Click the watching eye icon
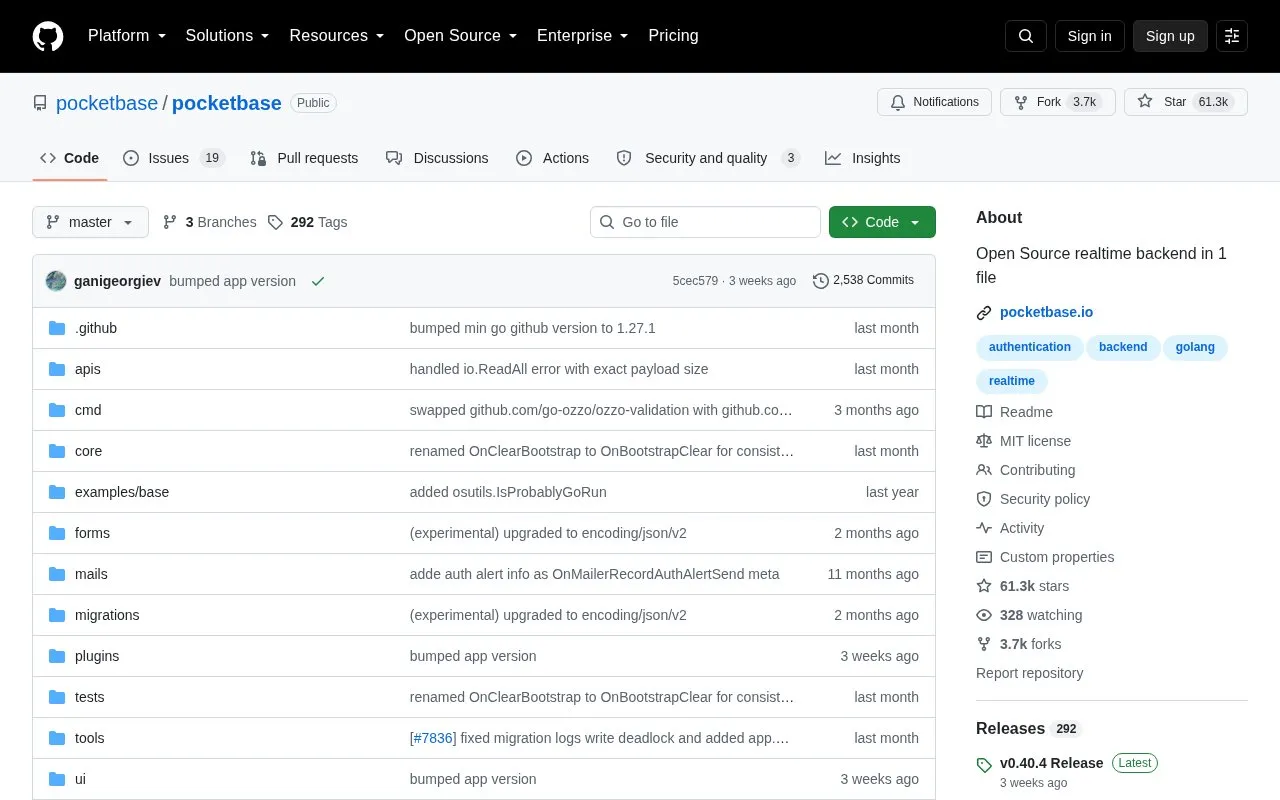This screenshot has width=1280, height=800. (984, 615)
